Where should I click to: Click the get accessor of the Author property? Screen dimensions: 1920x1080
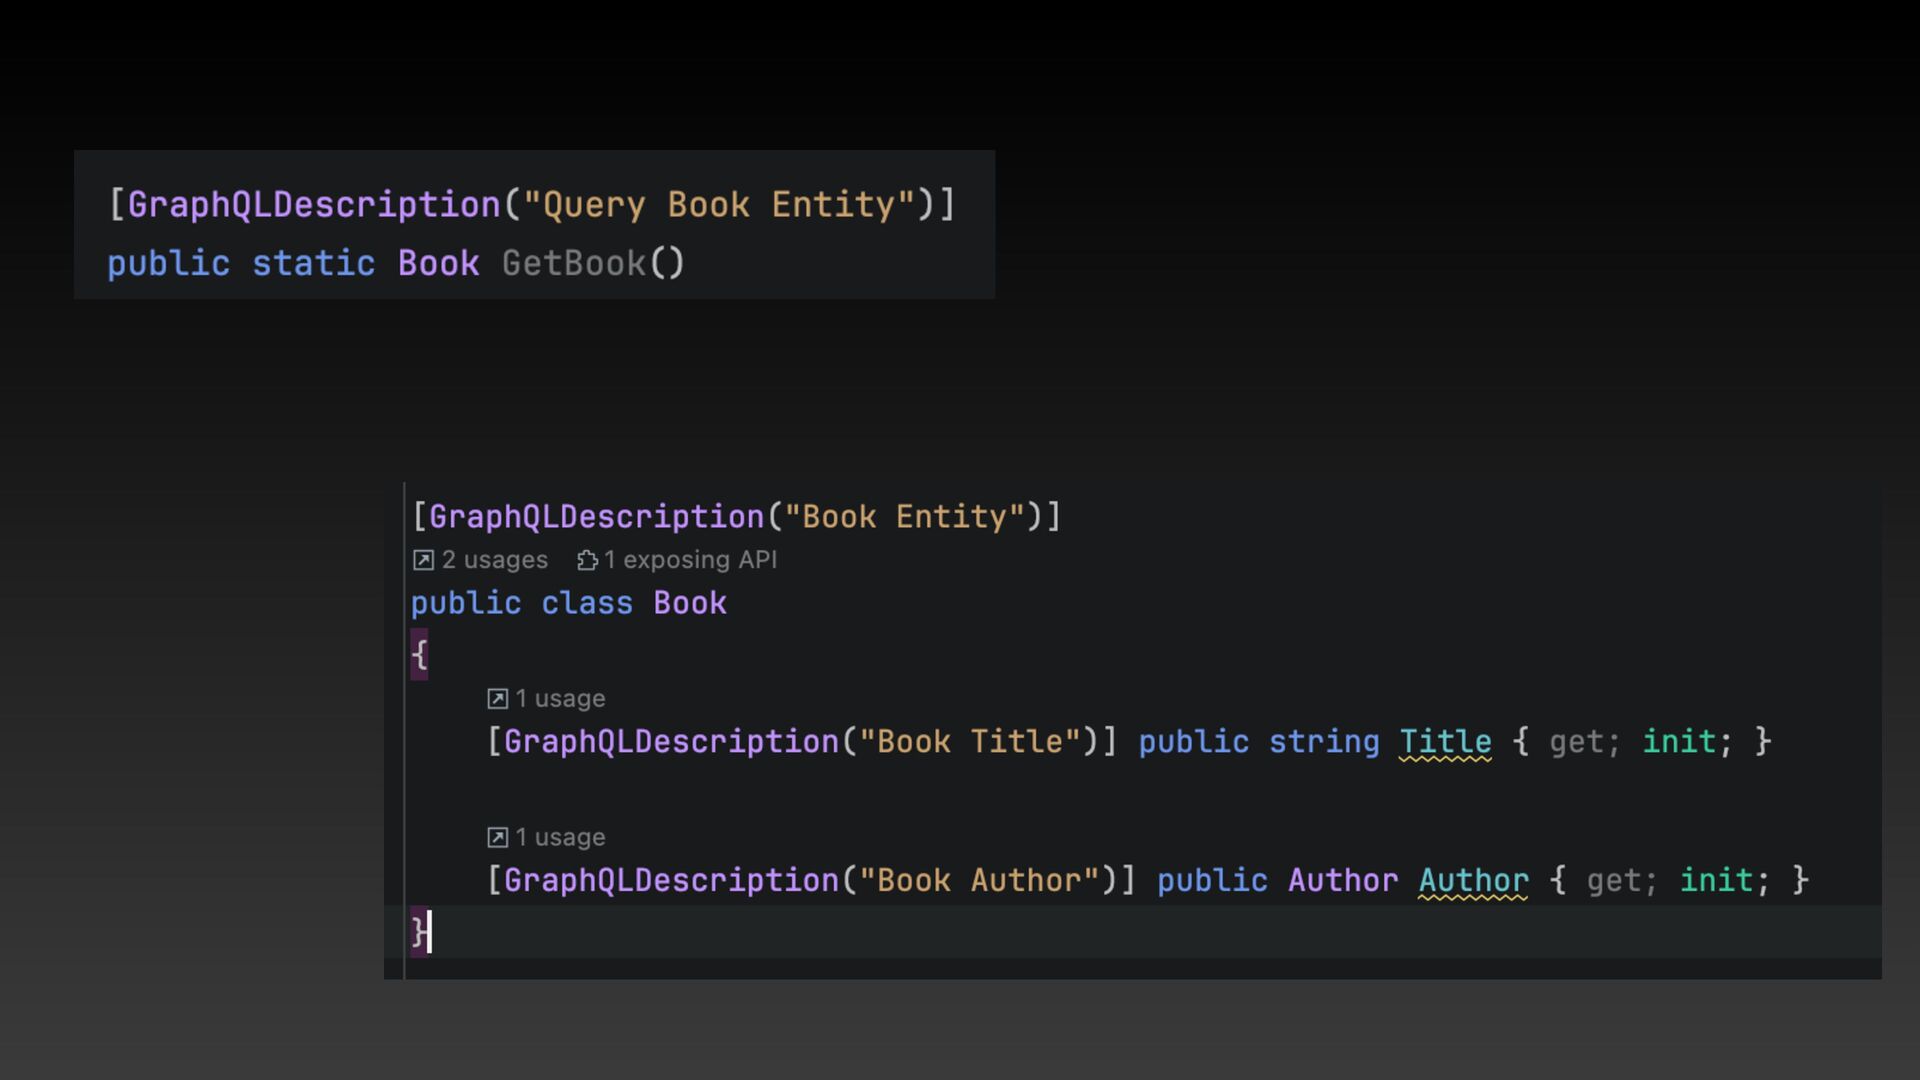tap(1614, 881)
